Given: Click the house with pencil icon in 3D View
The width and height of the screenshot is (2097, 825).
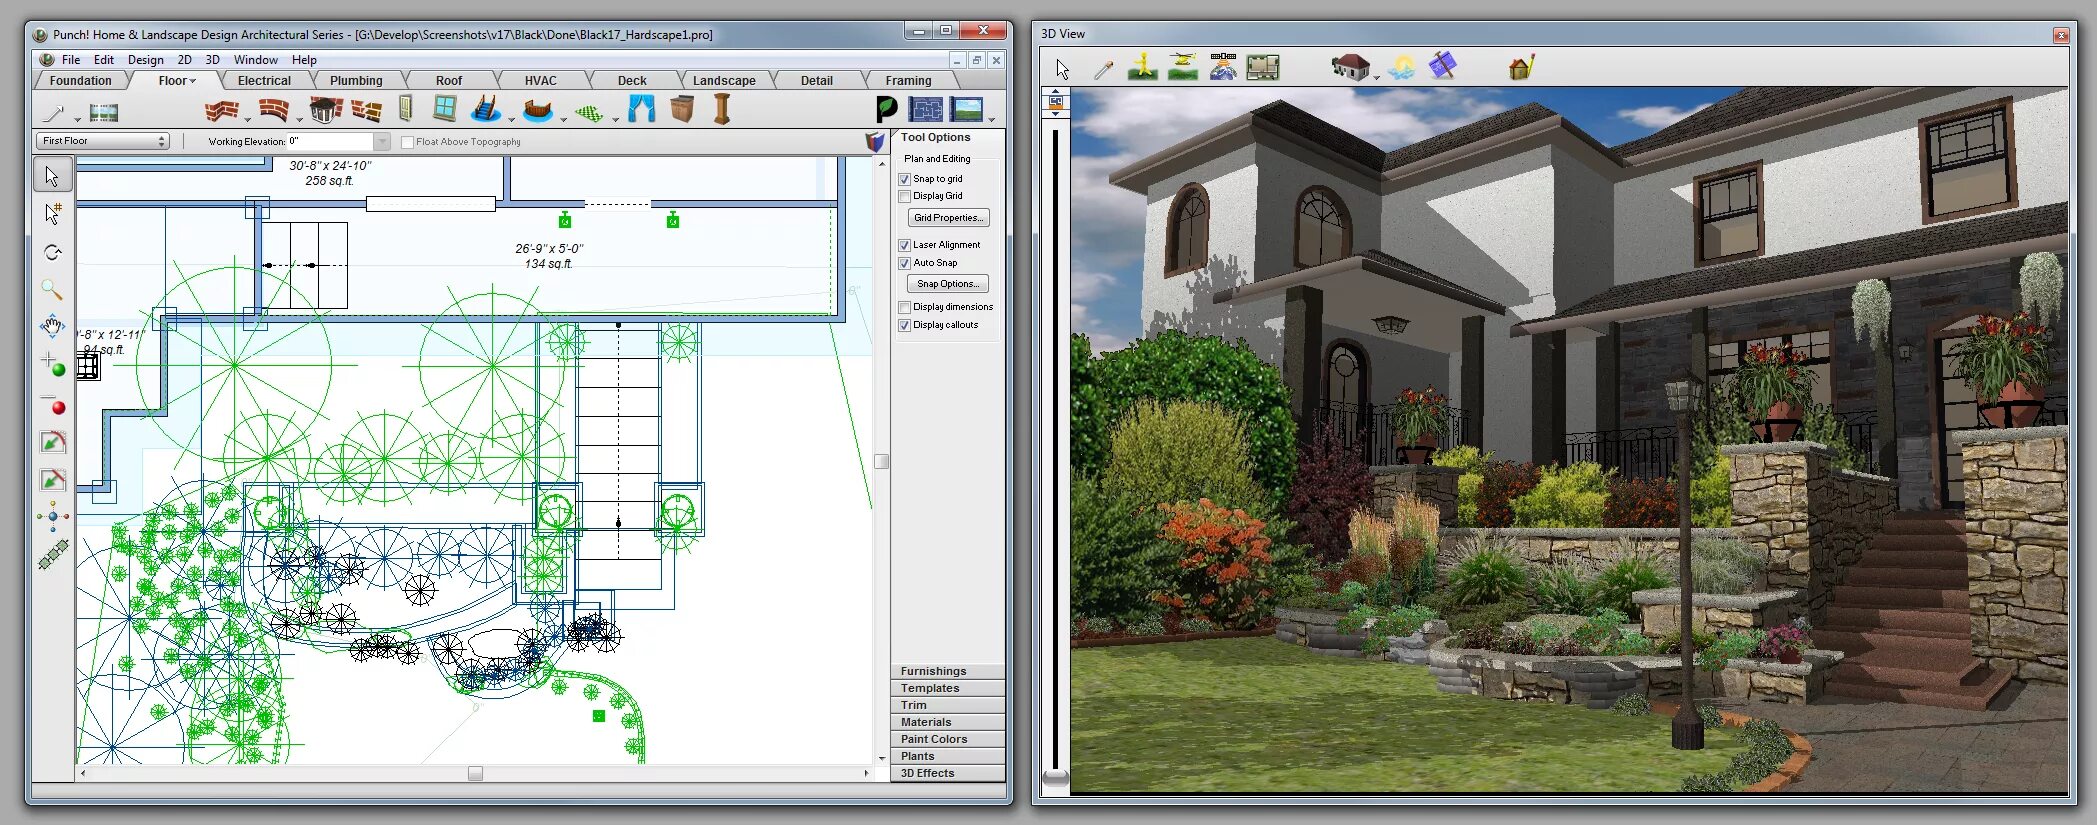Looking at the screenshot, I should [1521, 68].
